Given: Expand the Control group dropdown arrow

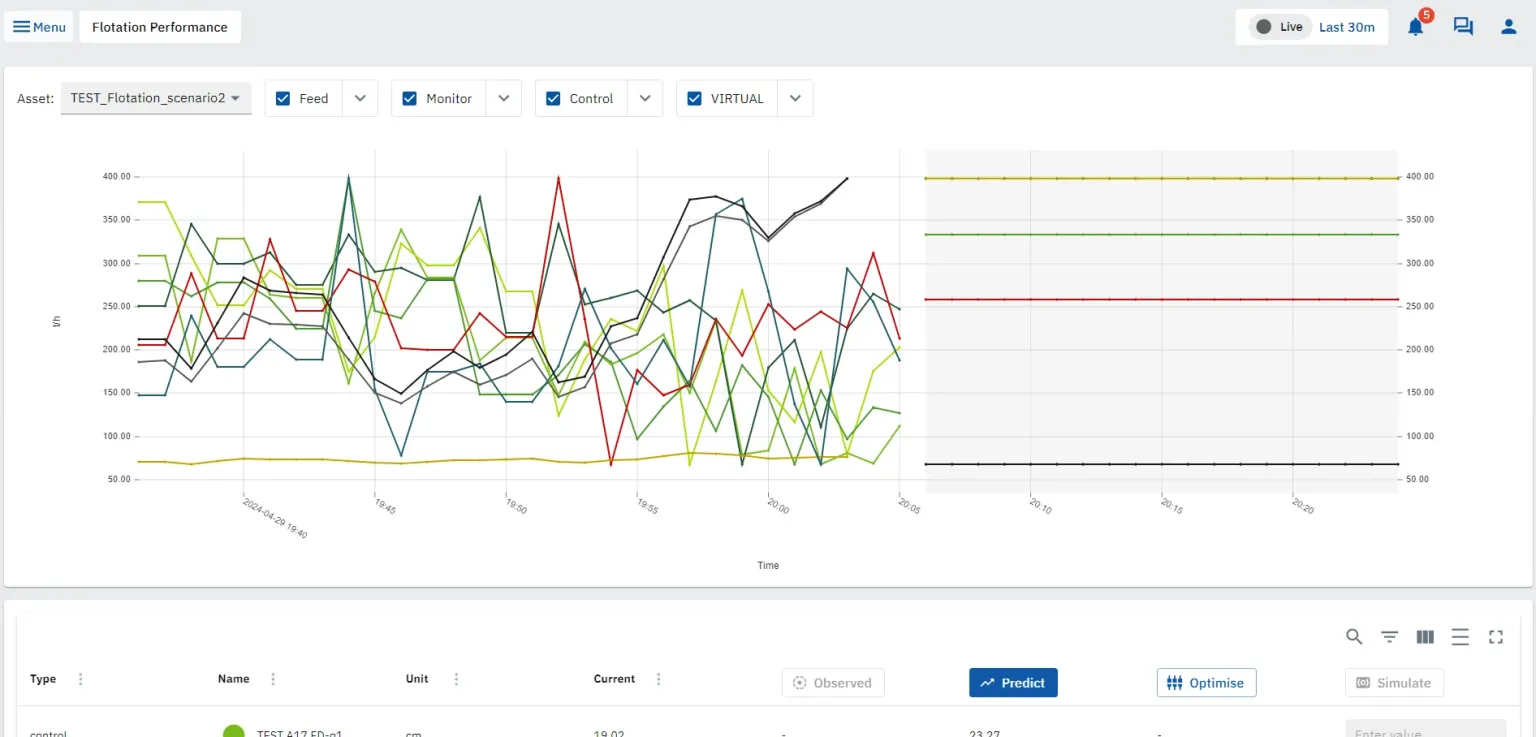Looking at the screenshot, I should click(x=645, y=98).
